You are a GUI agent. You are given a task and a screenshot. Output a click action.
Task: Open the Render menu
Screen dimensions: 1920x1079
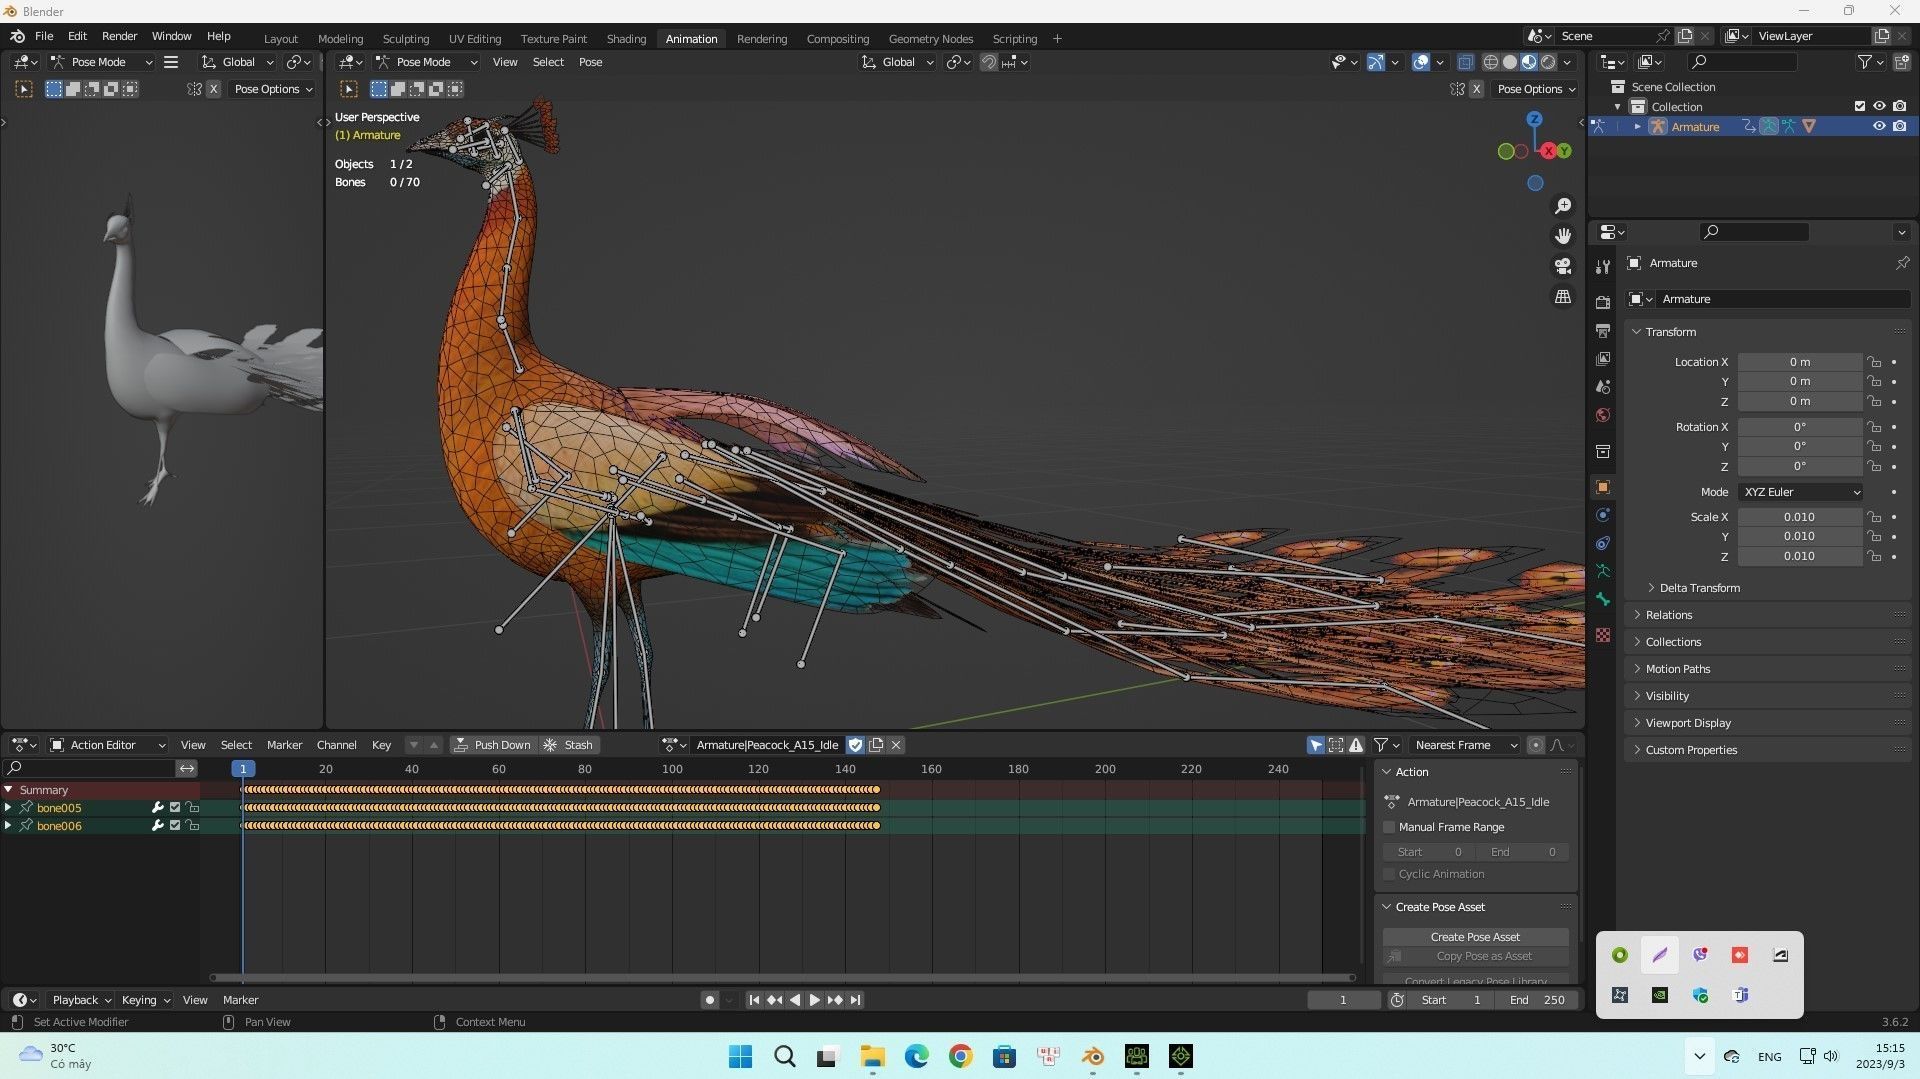(119, 36)
